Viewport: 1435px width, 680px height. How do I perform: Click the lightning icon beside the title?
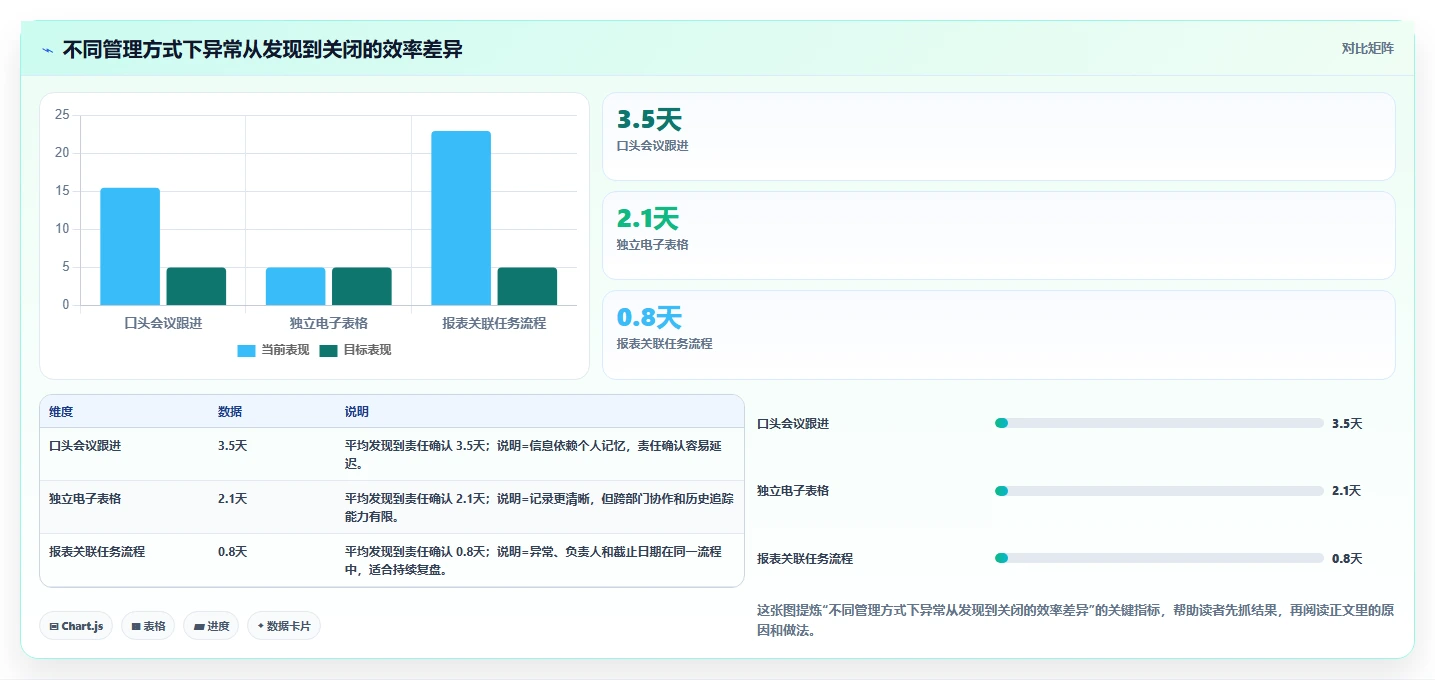(x=48, y=50)
